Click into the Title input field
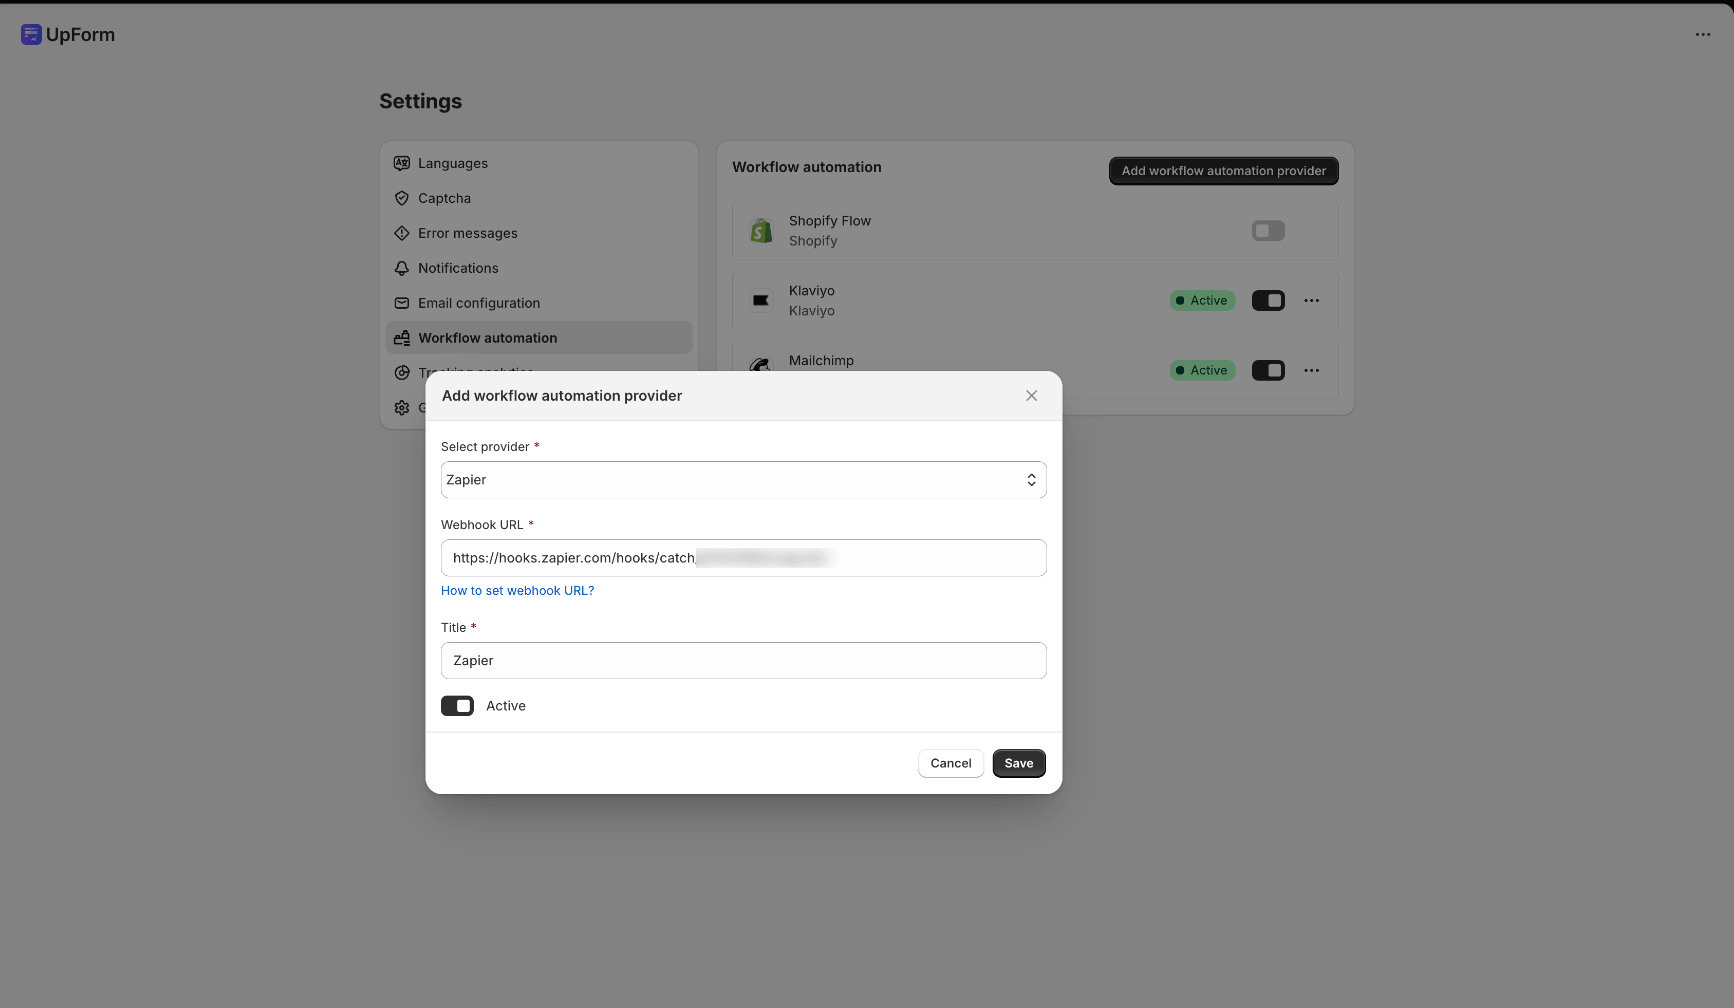This screenshot has width=1734, height=1008. (743, 661)
